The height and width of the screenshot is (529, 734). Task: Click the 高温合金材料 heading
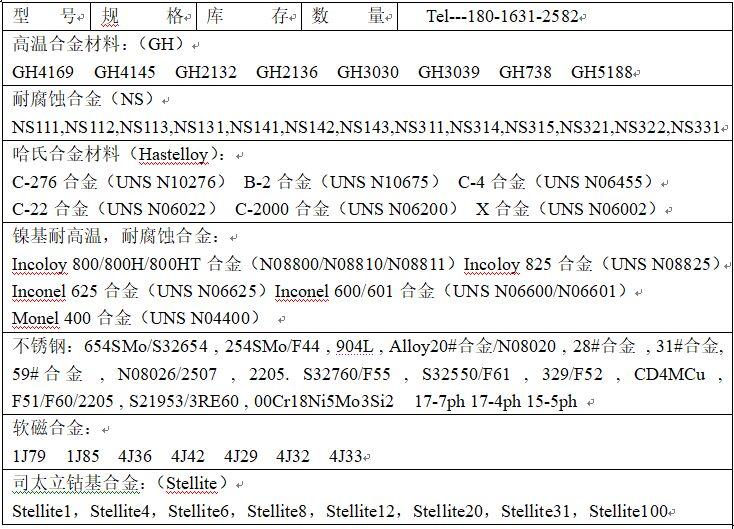(x=66, y=44)
